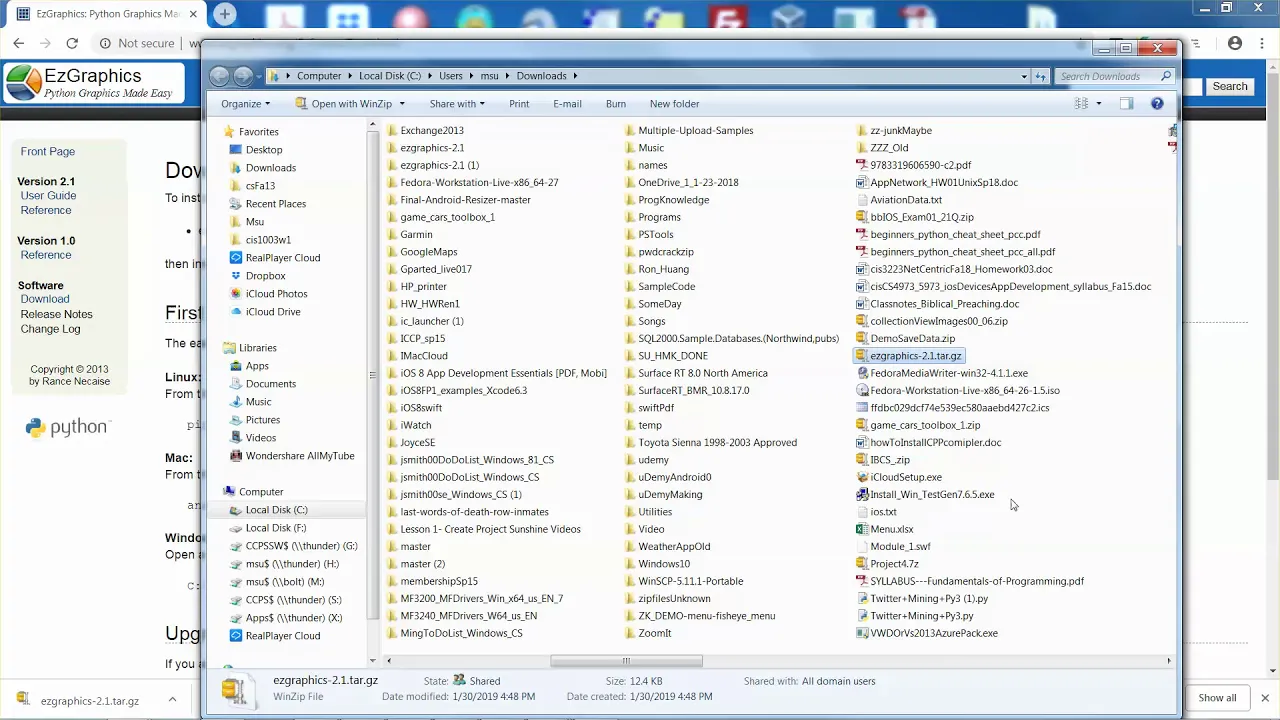Select FedoraMediaWriter-win32-4.1.1.exe file
The image size is (1280, 720).
948,373
